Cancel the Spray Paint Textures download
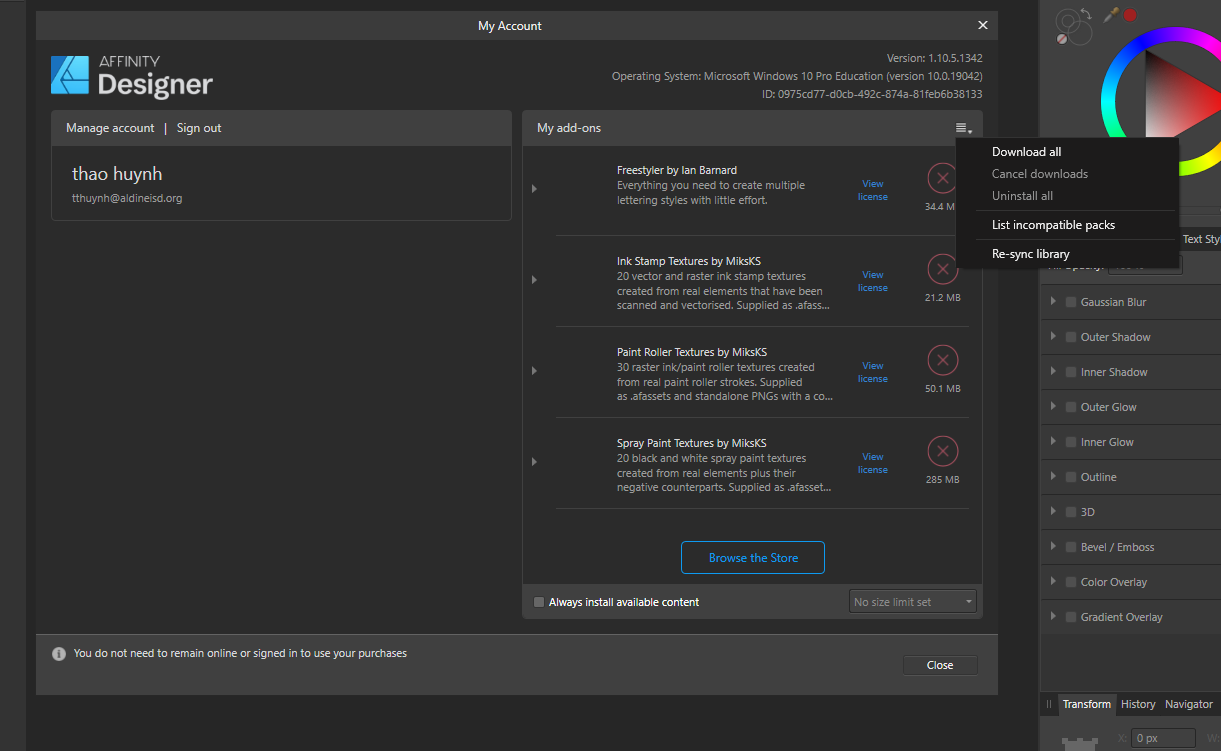Viewport: 1221px width, 751px height. pos(941,450)
